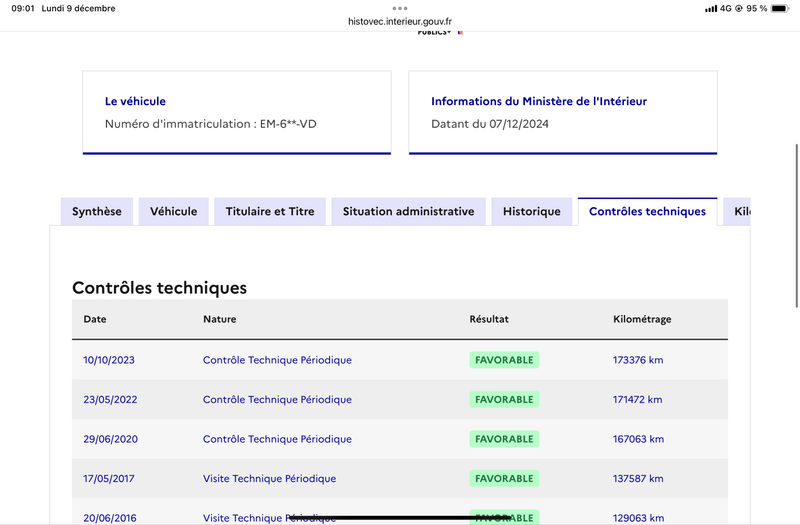Click Contrôle Technique Périodique in 10/10/2023 row
The image size is (800, 525).
277,360
